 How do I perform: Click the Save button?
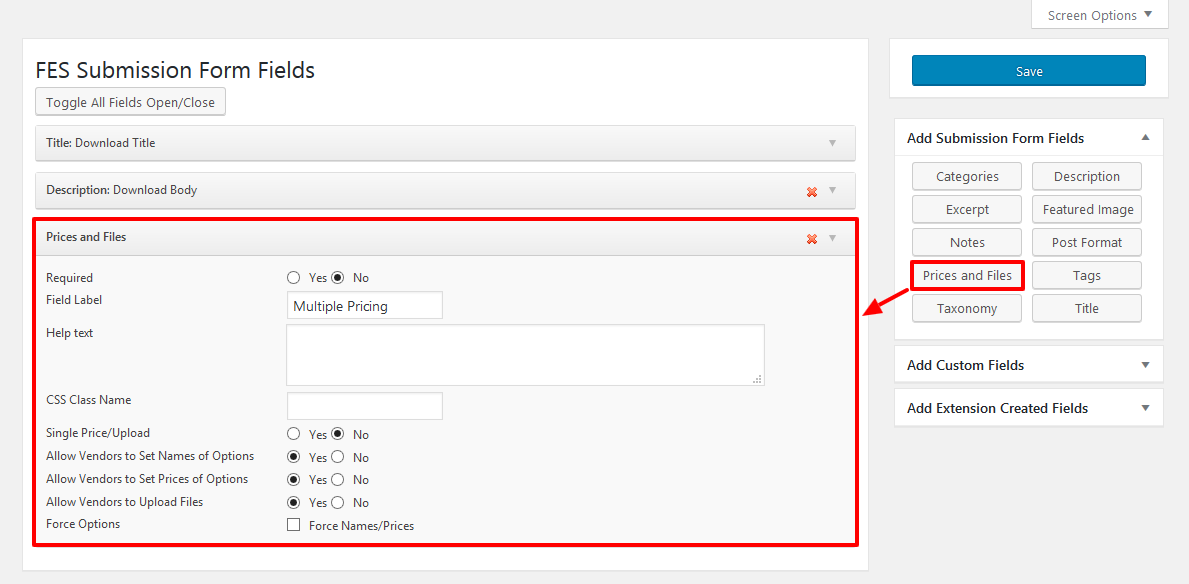pos(1028,71)
